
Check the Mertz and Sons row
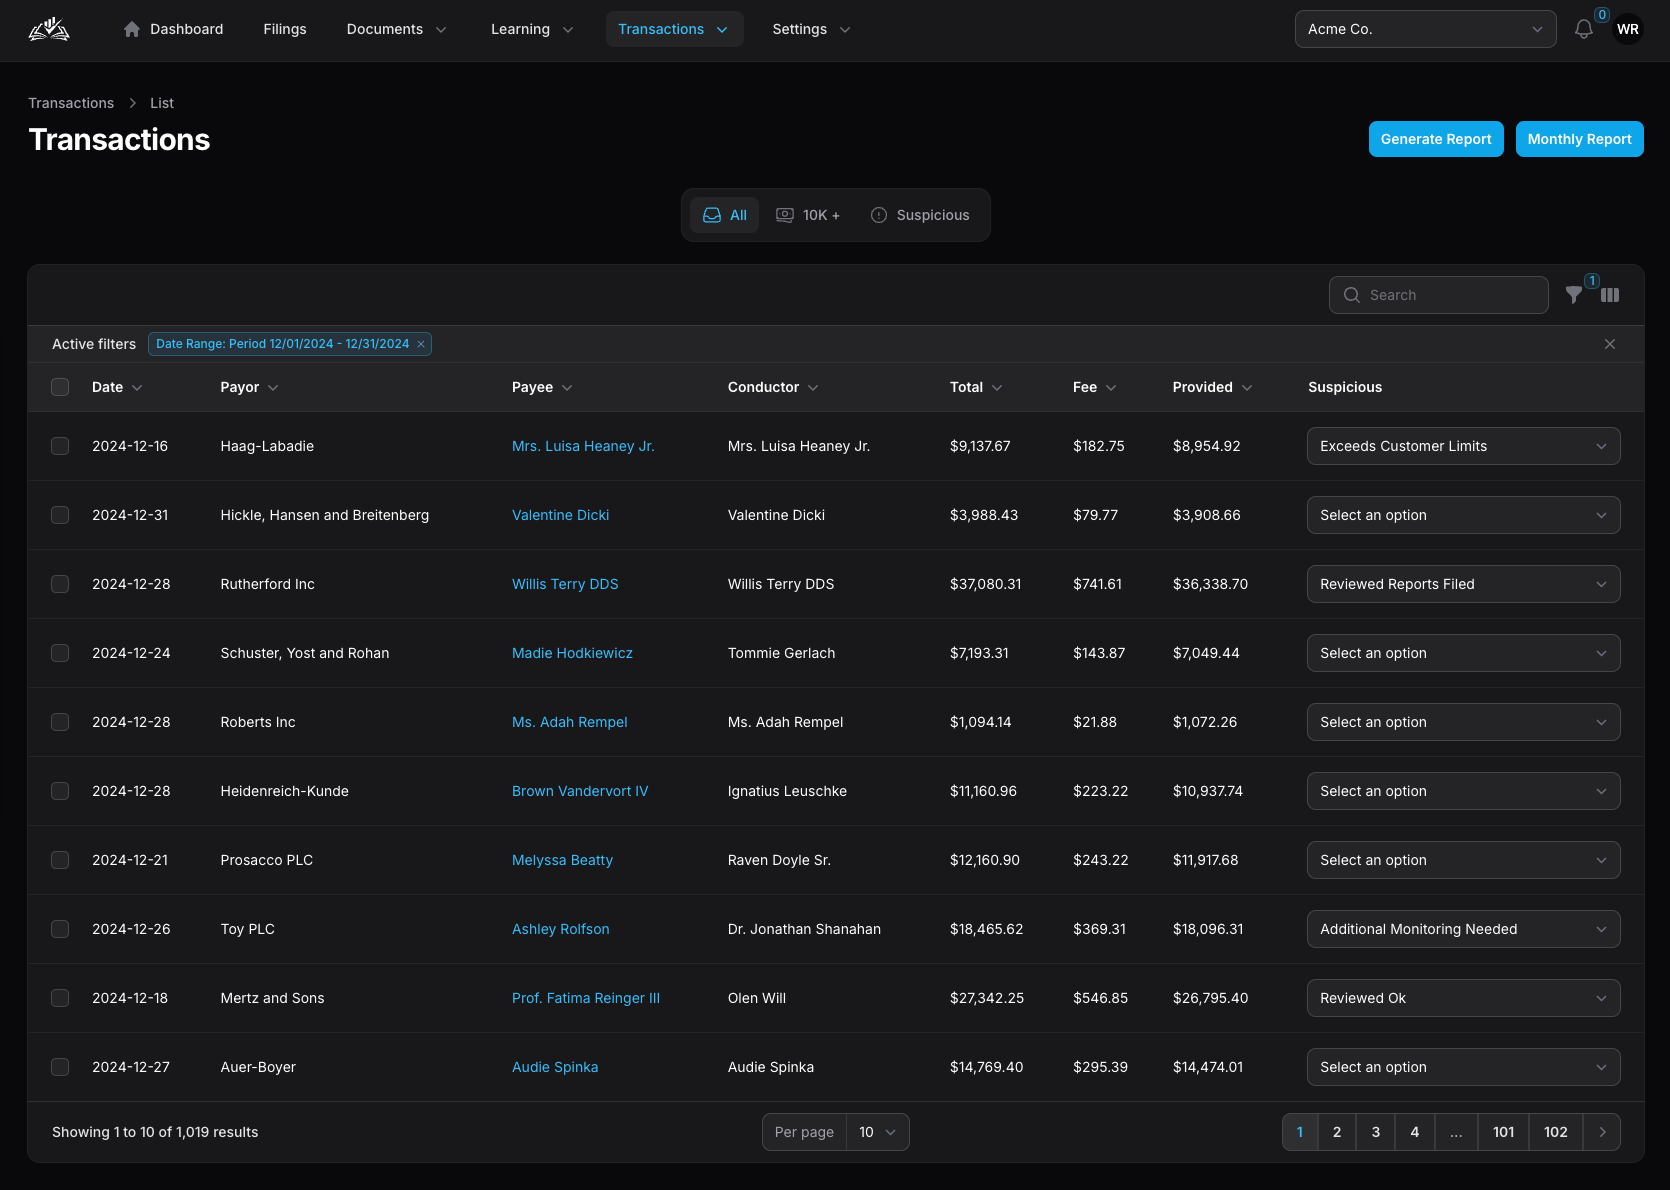coord(60,998)
